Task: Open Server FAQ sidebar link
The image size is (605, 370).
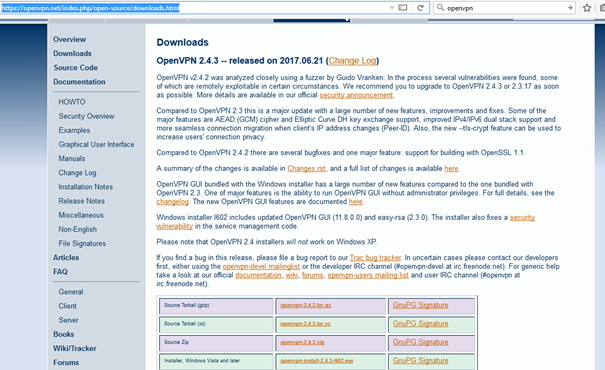Action: (x=68, y=320)
